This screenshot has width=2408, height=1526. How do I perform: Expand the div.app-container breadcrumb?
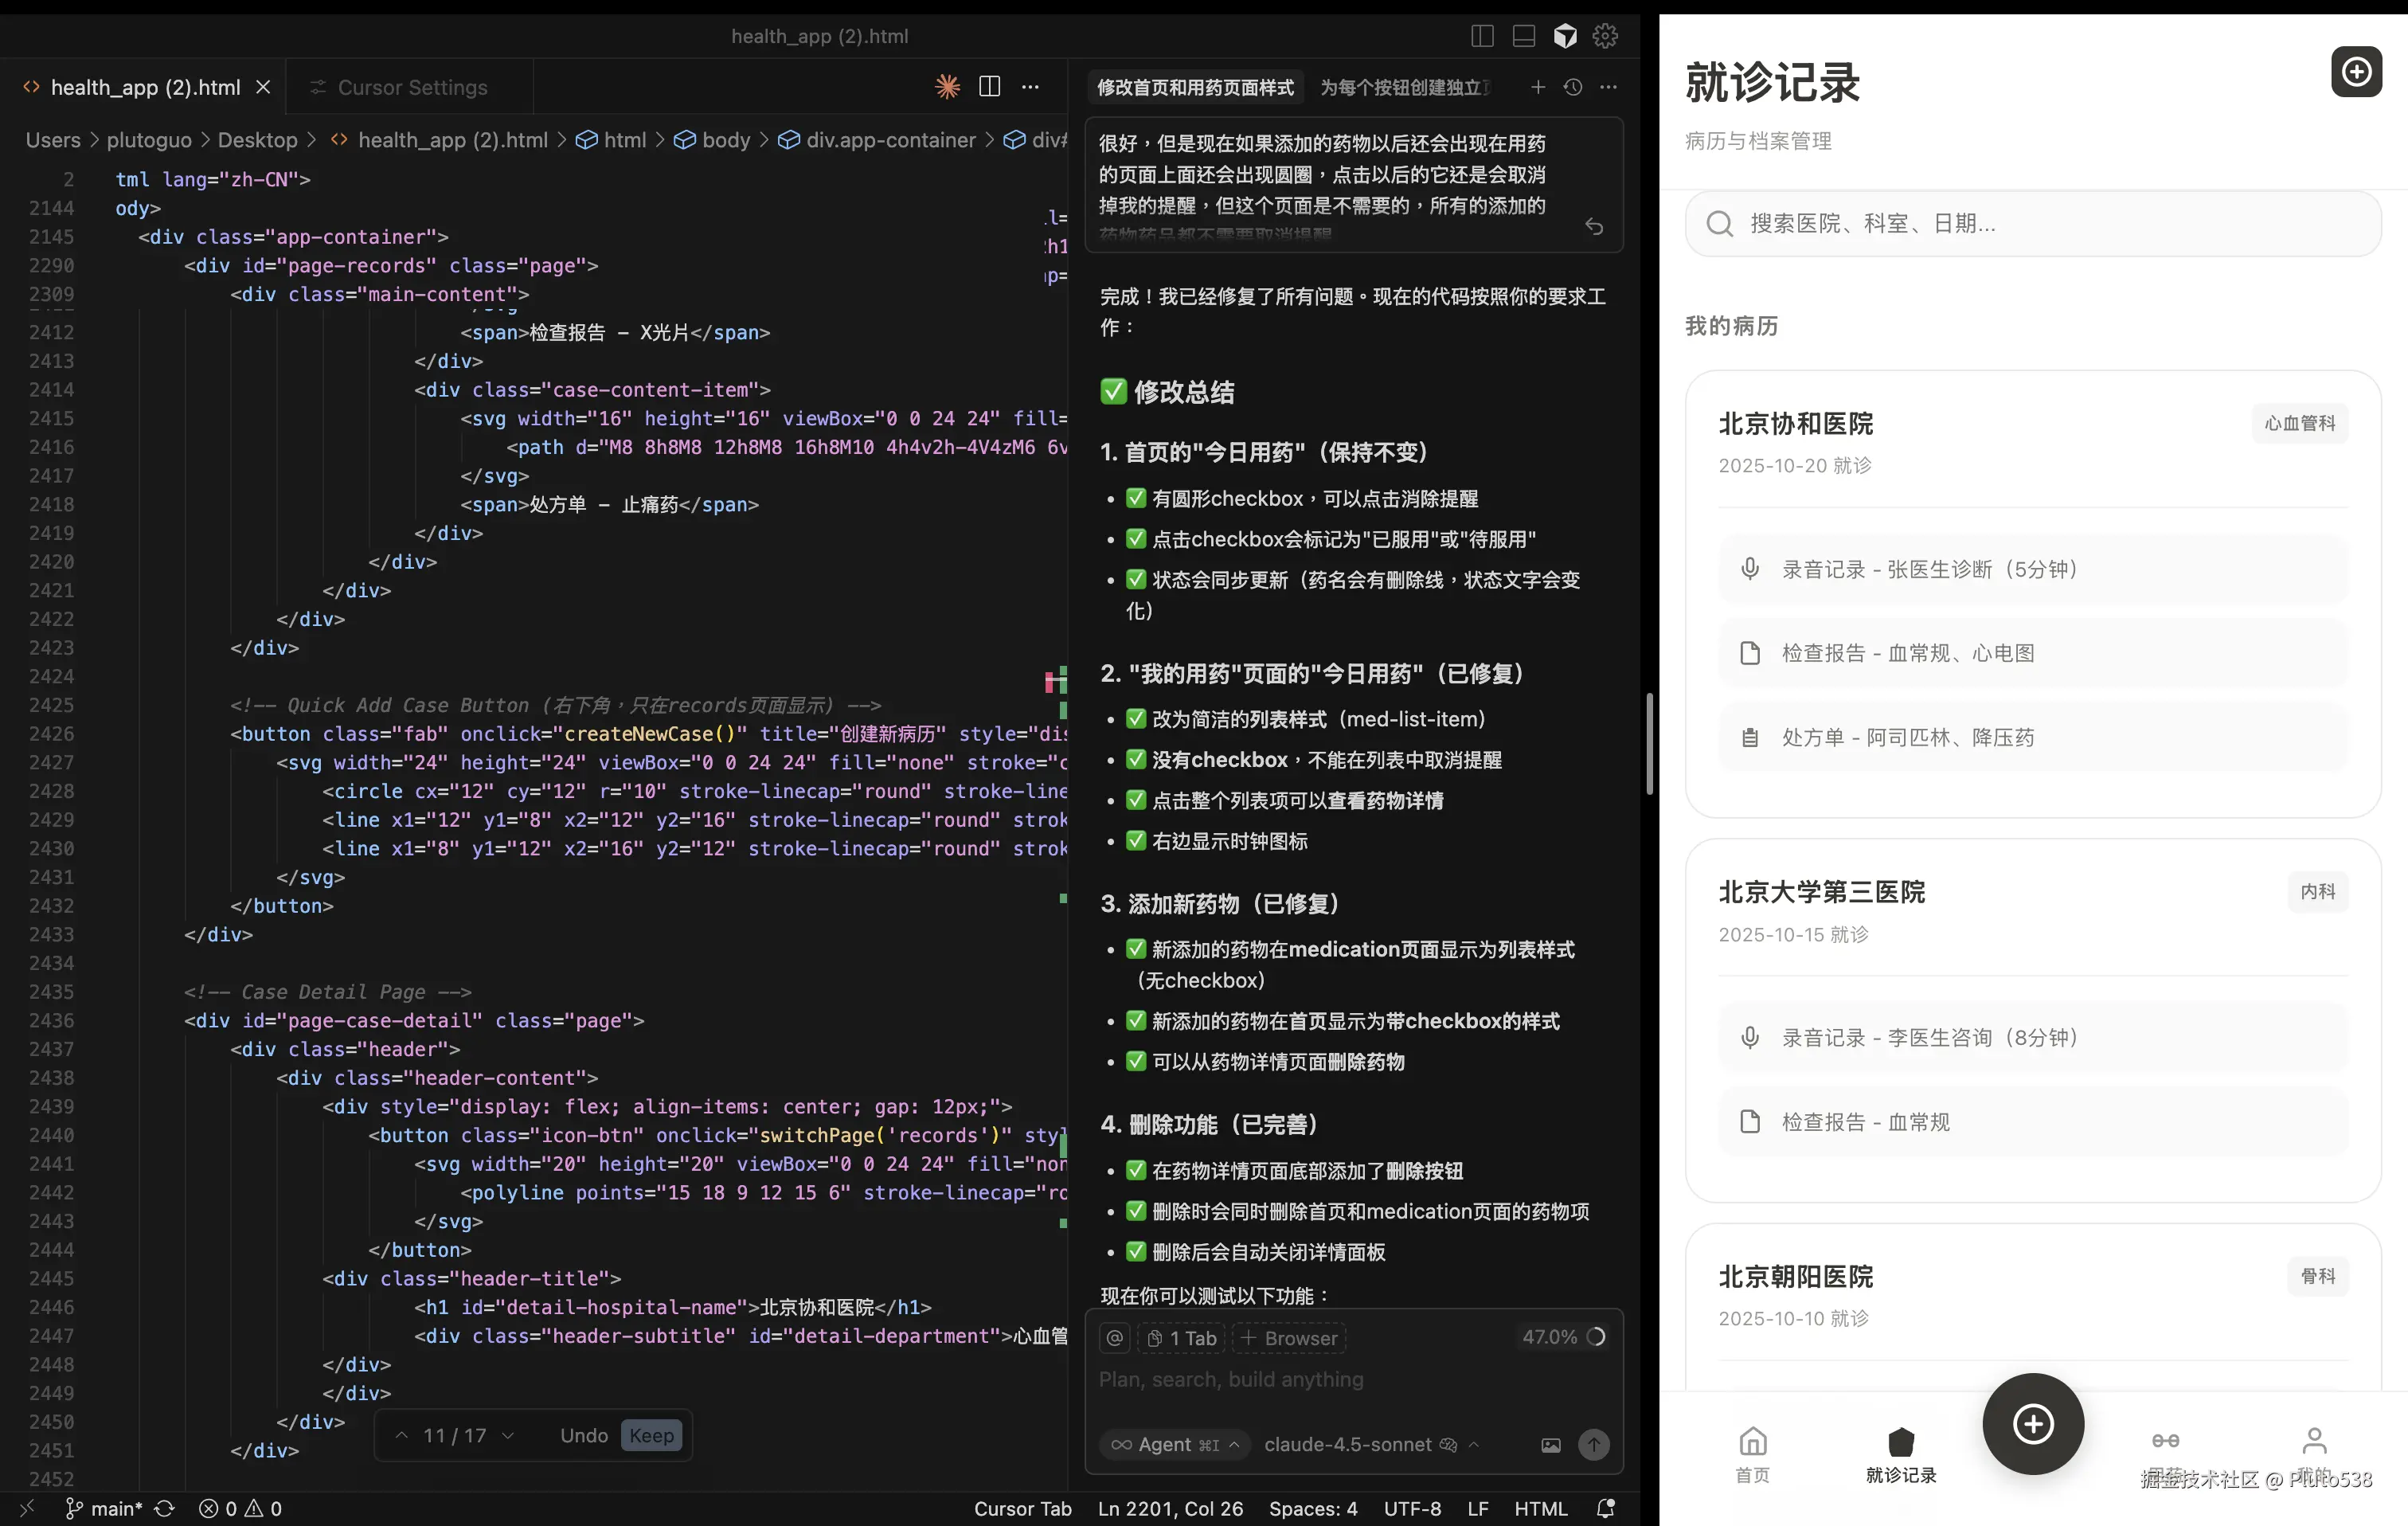point(877,140)
